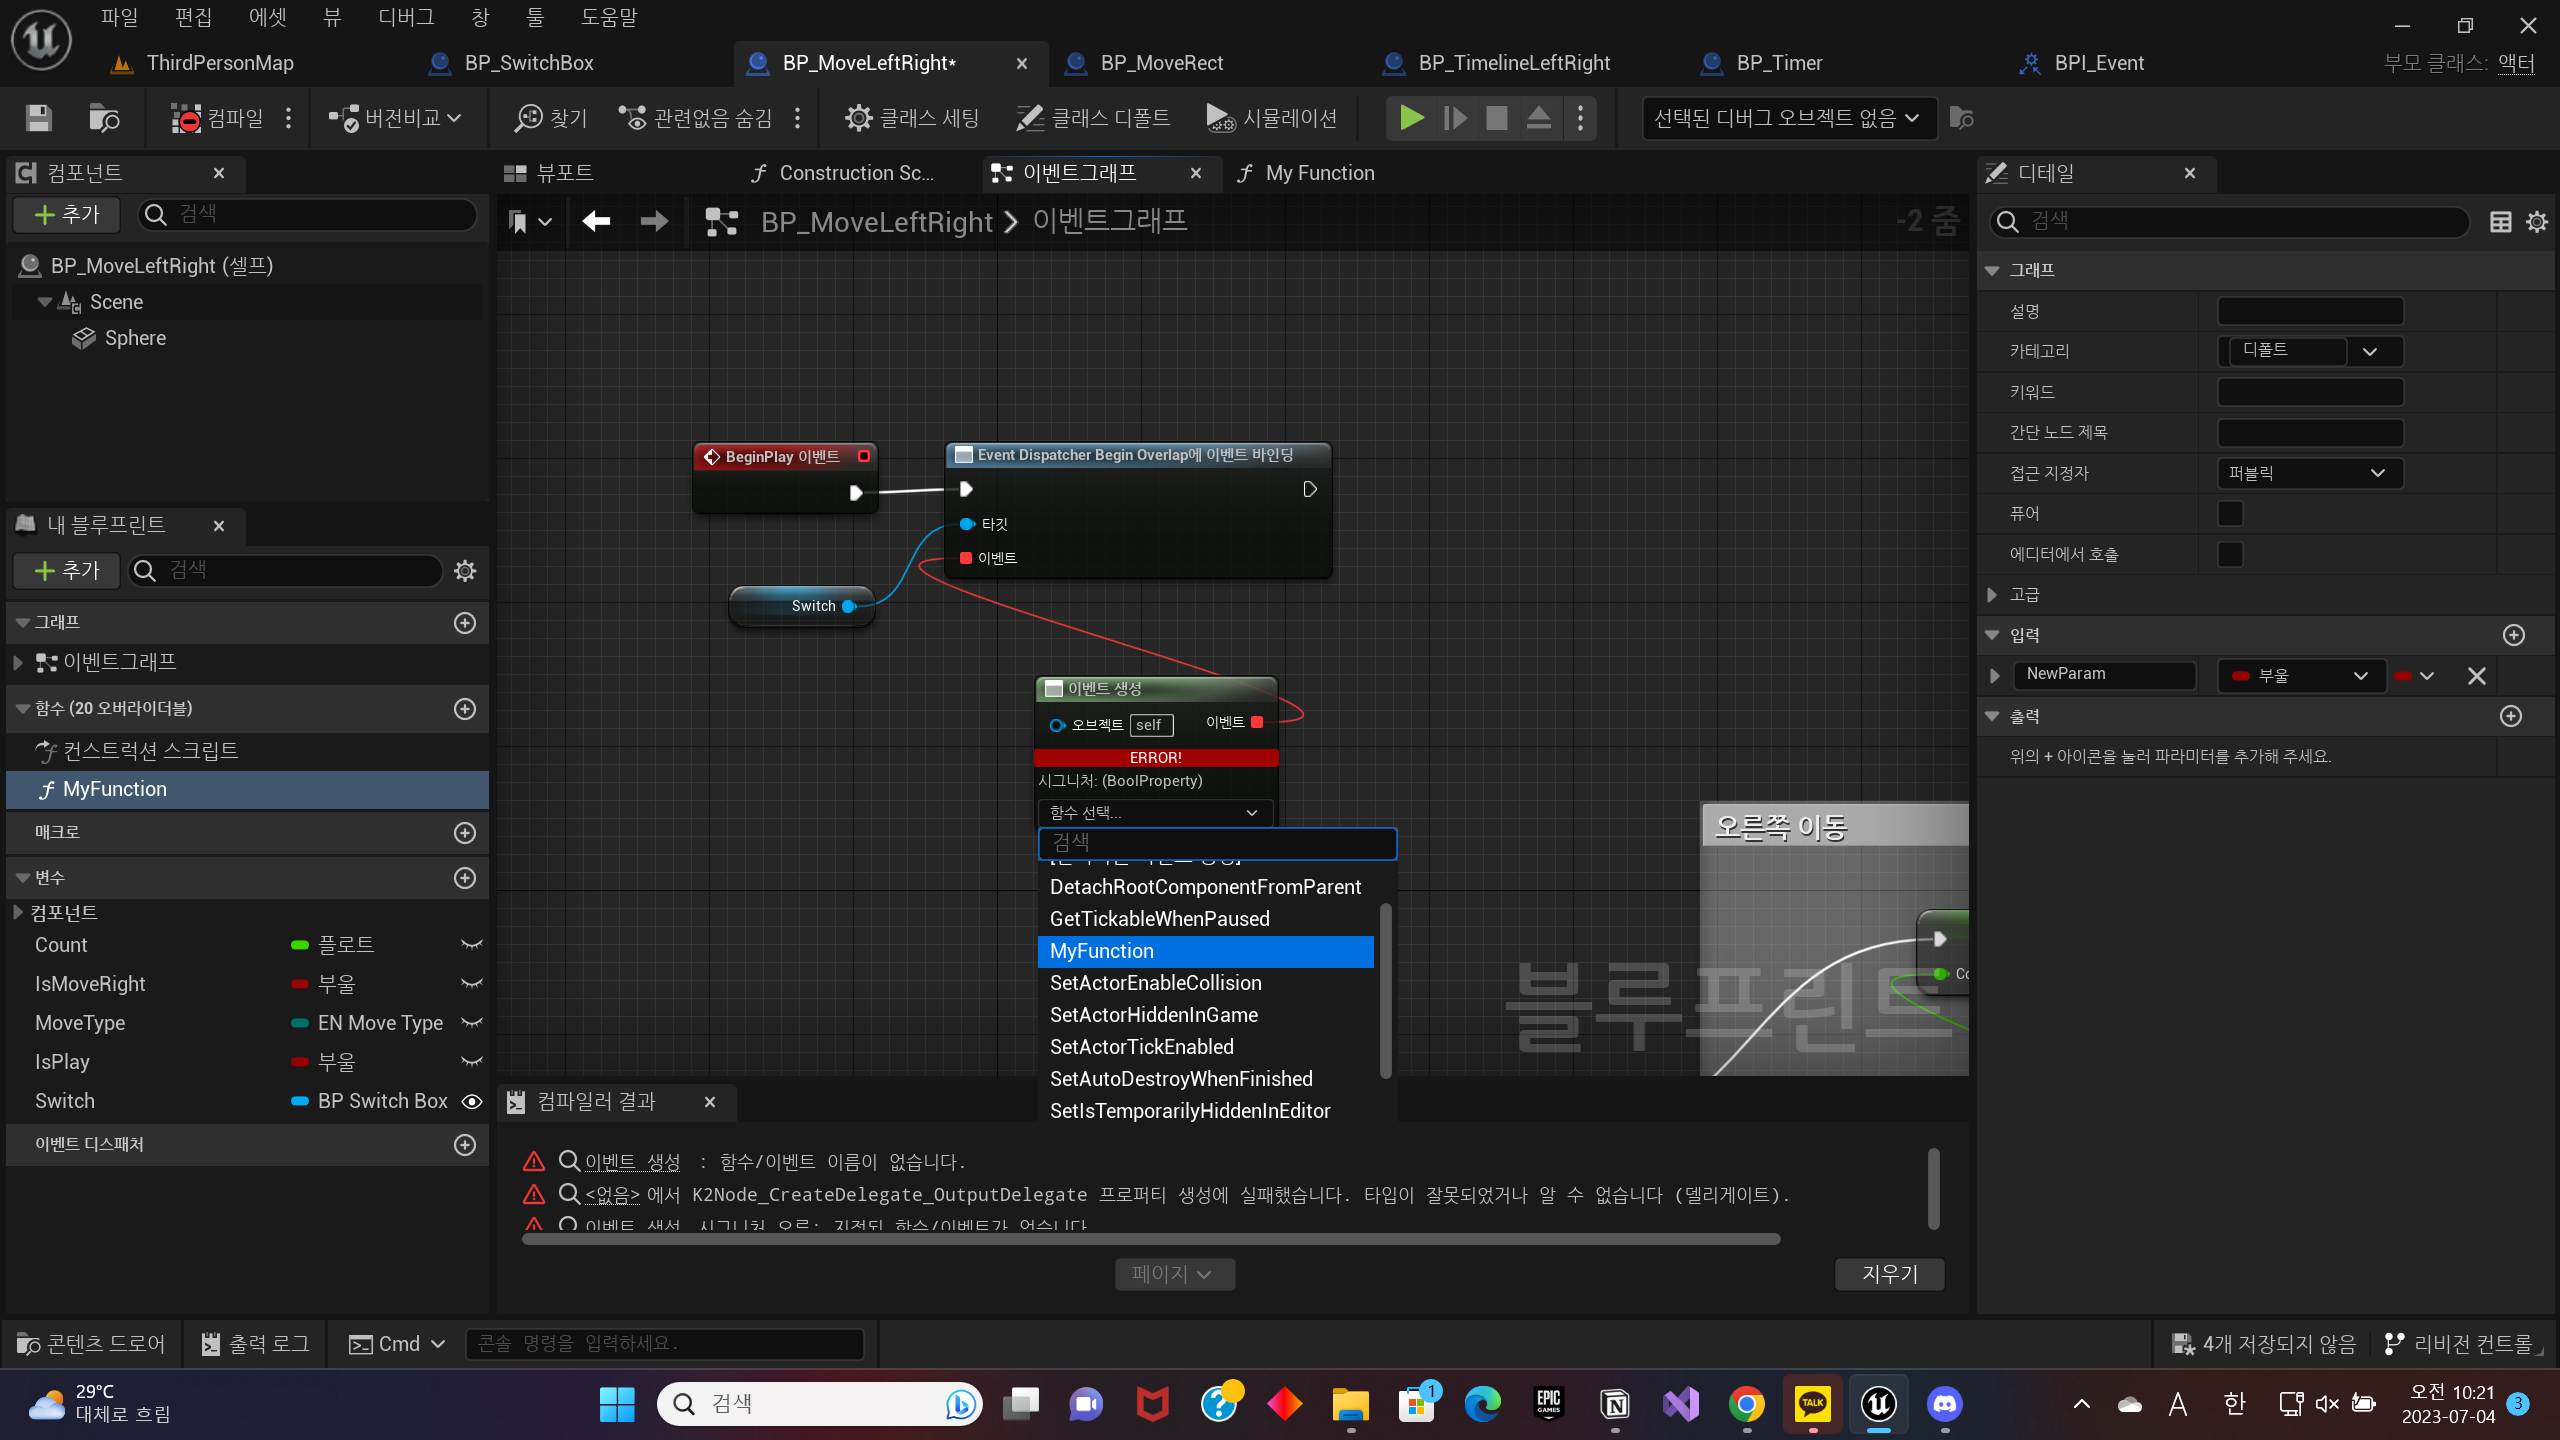Viewport: 2560px width, 1440px height.
Task: Add new input parameter with plus in 입력
Action: click(x=2514, y=636)
